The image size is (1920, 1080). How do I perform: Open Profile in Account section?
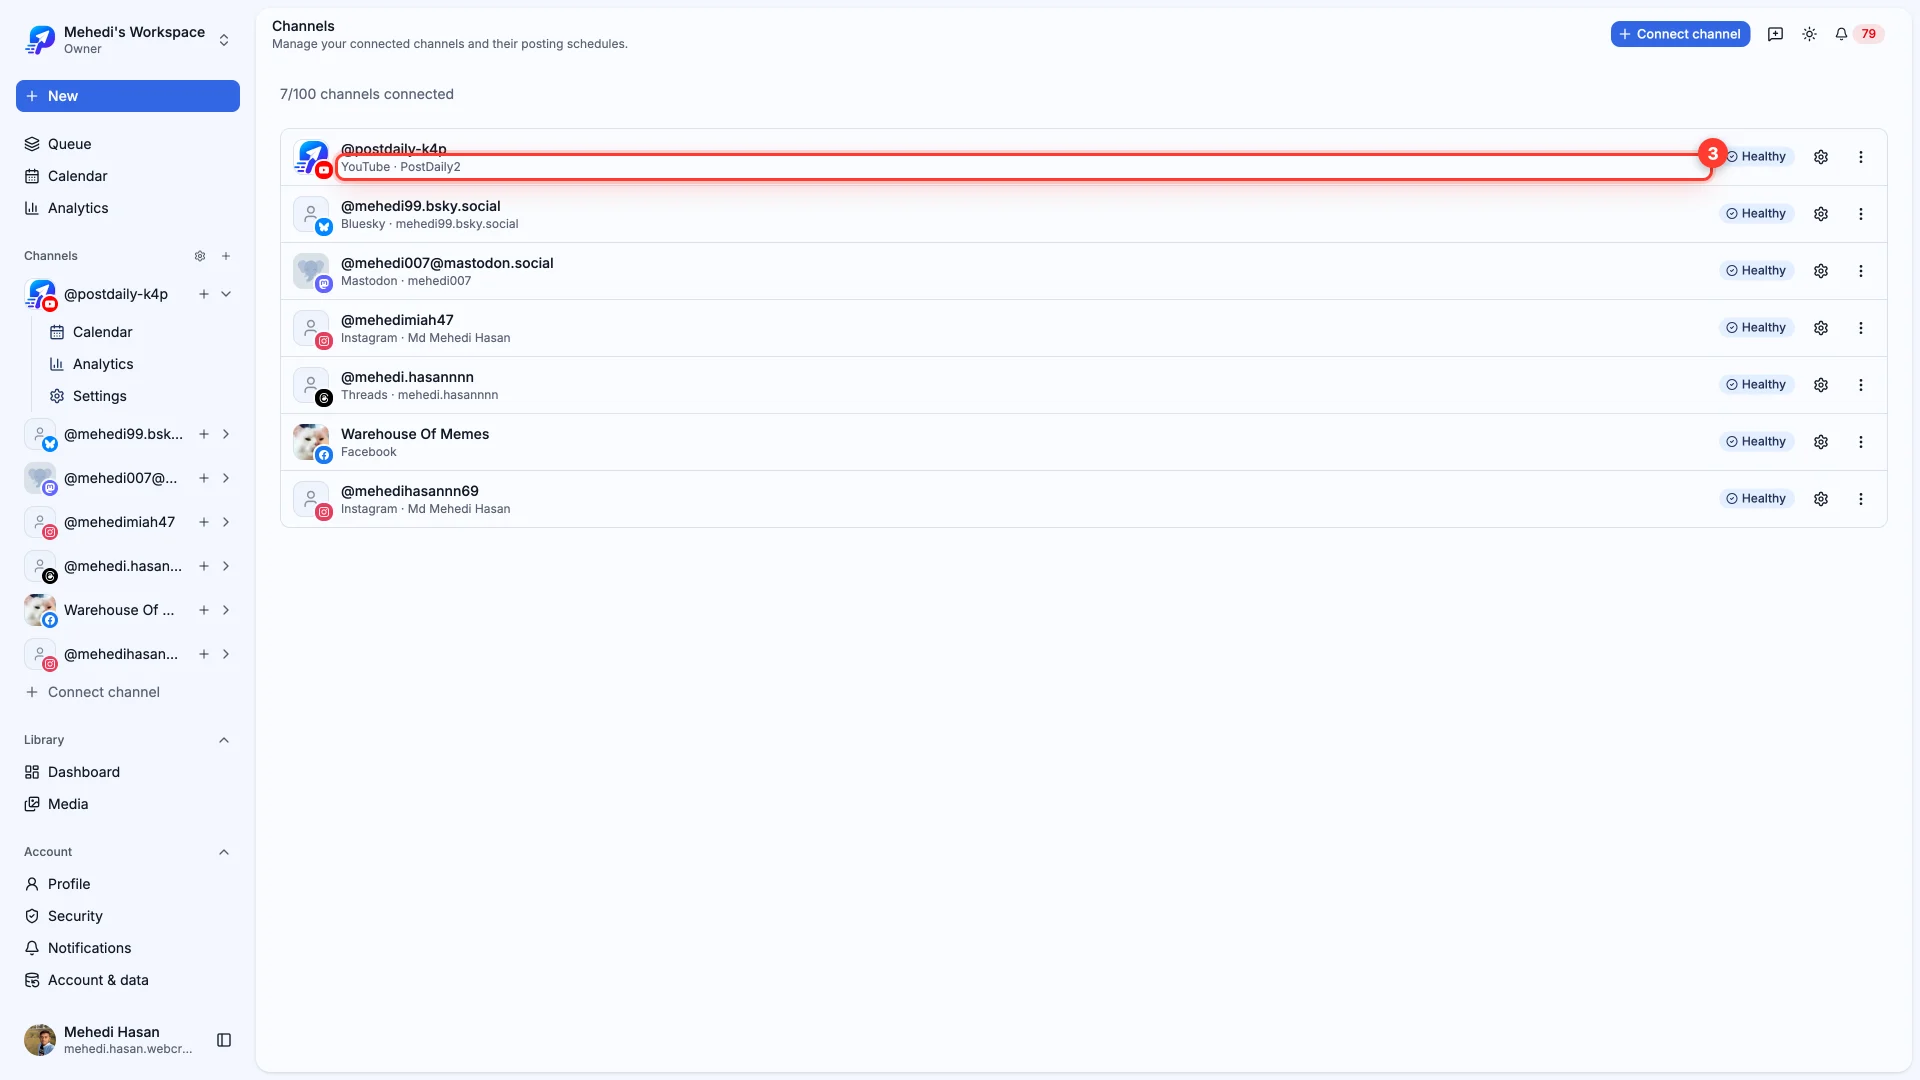point(128,884)
